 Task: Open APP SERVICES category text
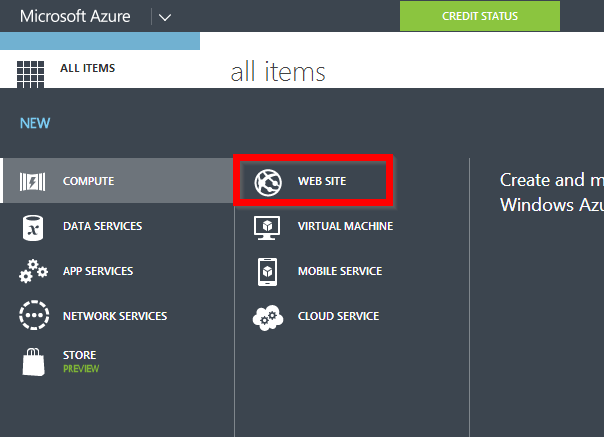coord(98,271)
